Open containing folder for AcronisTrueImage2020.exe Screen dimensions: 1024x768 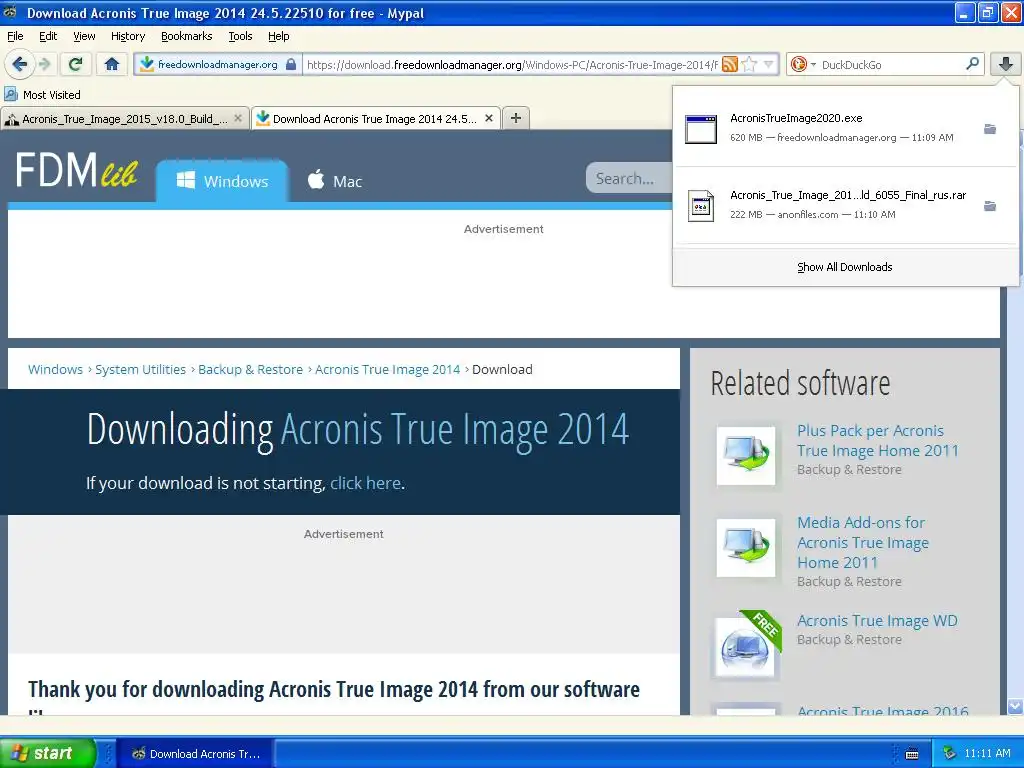click(x=990, y=129)
